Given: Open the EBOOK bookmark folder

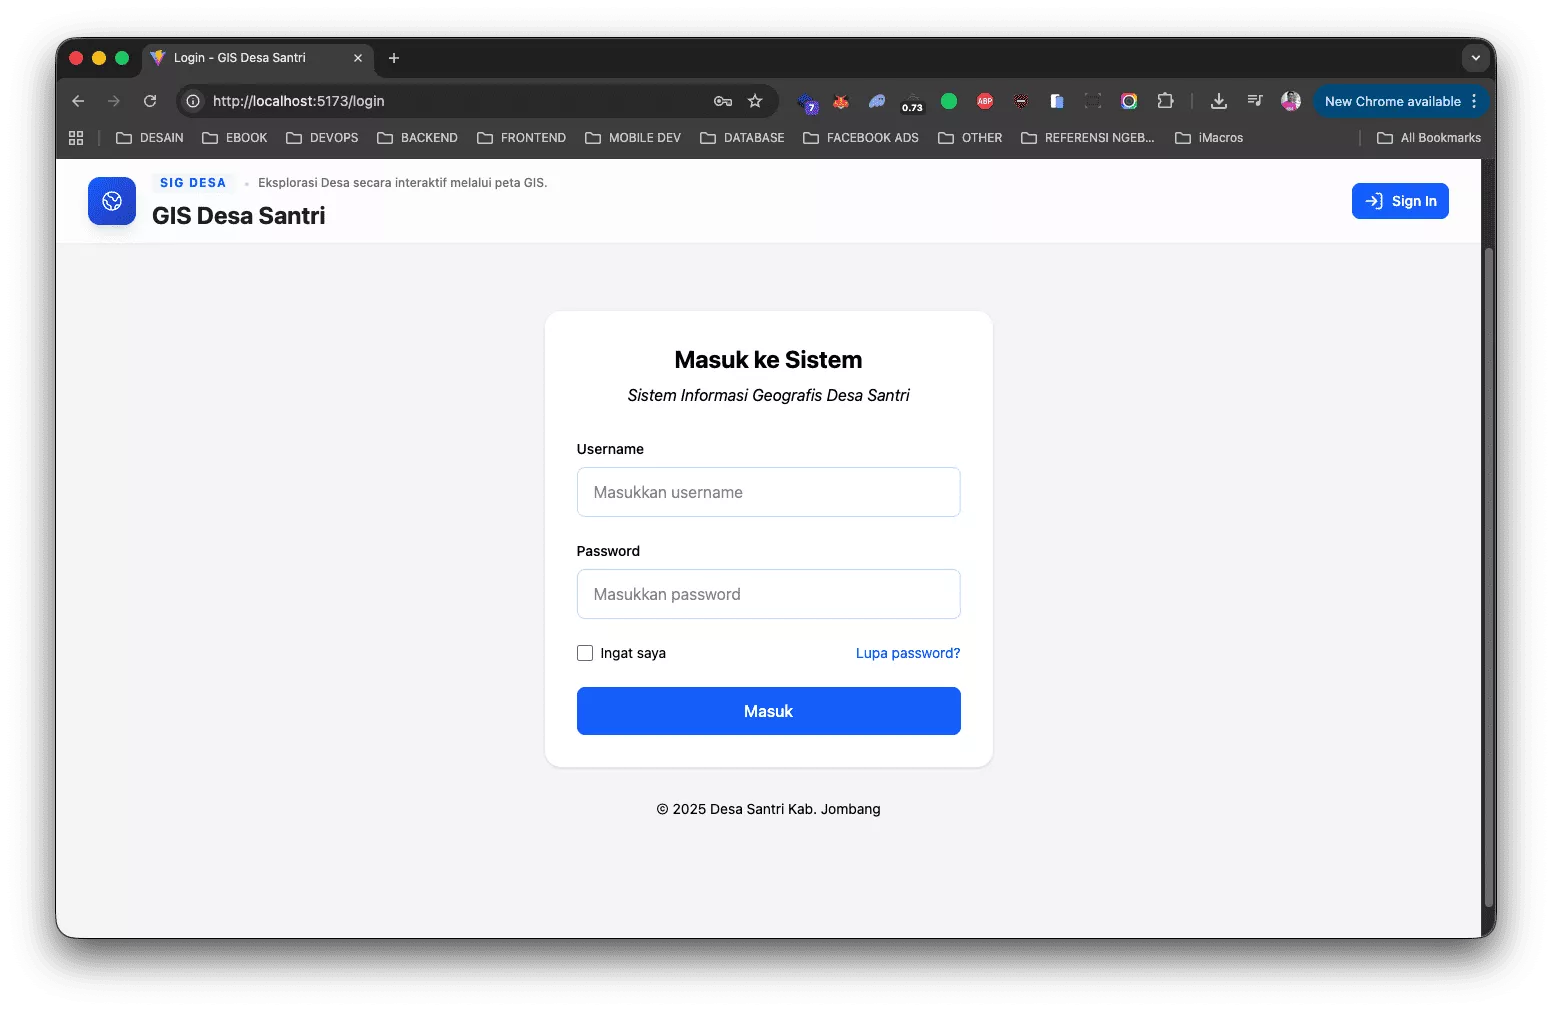Looking at the screenshot, I should point(235,138).
